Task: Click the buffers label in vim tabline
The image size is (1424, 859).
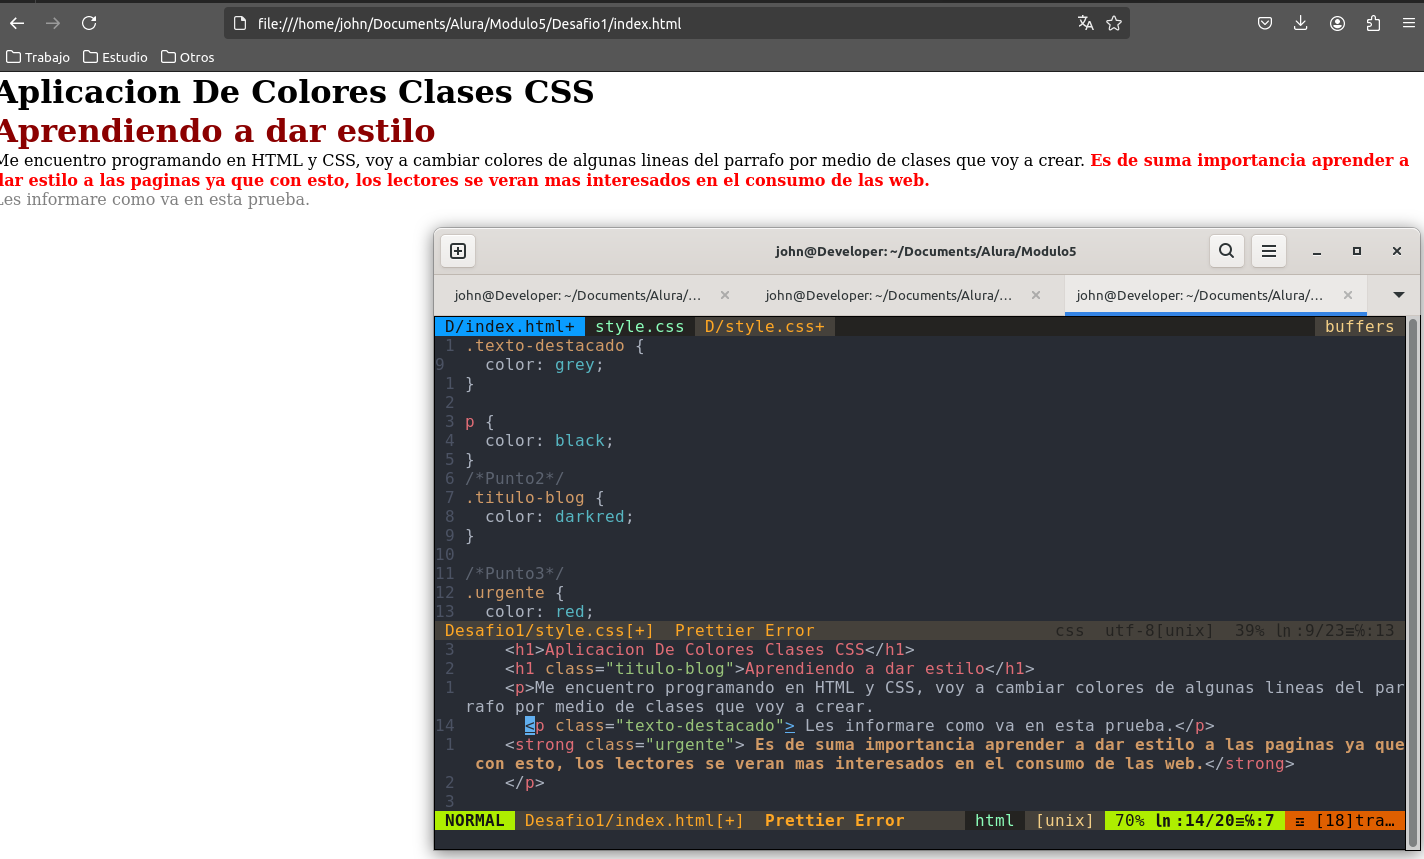Action: [x=1359, y=327]
